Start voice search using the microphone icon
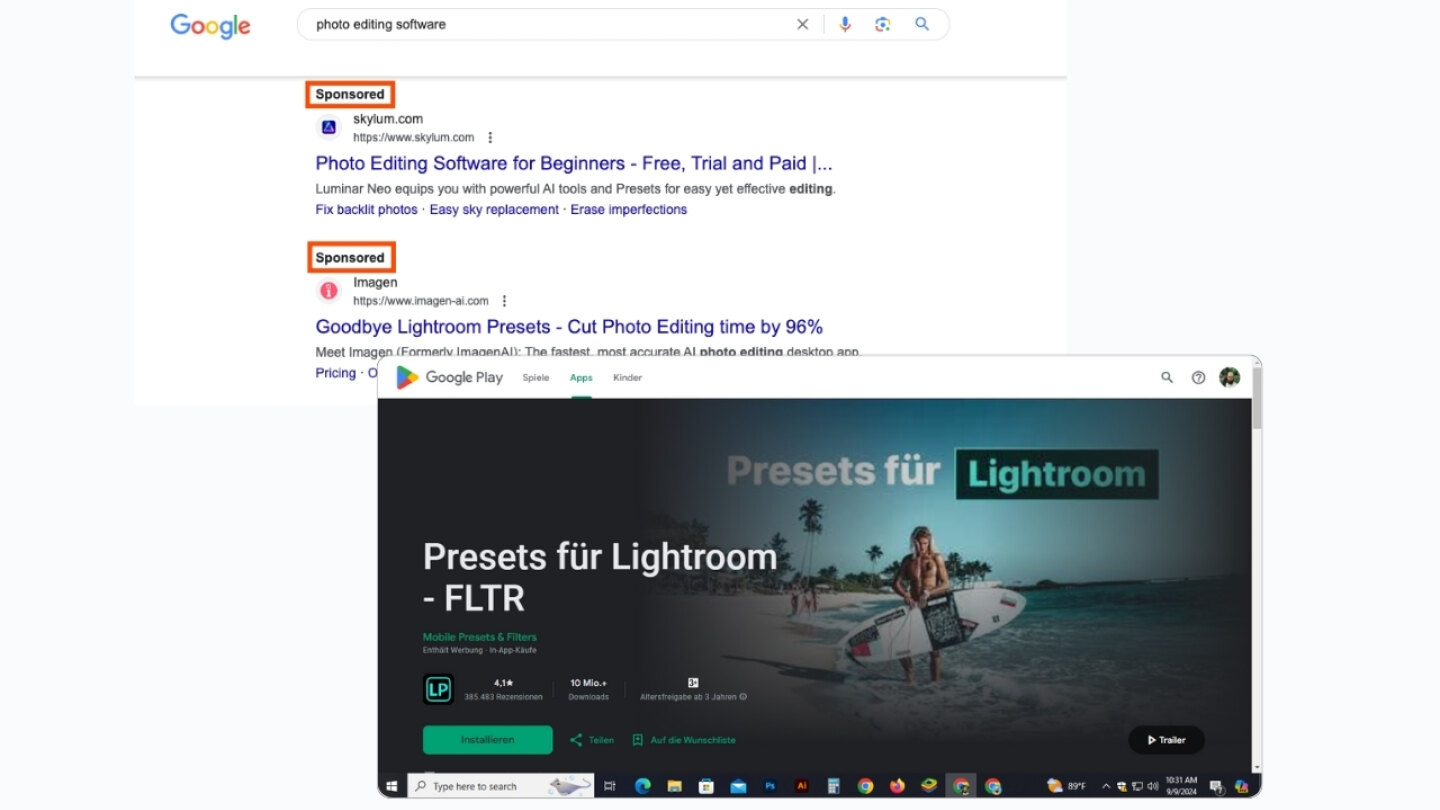1440x810 pixels. (845, 24)
